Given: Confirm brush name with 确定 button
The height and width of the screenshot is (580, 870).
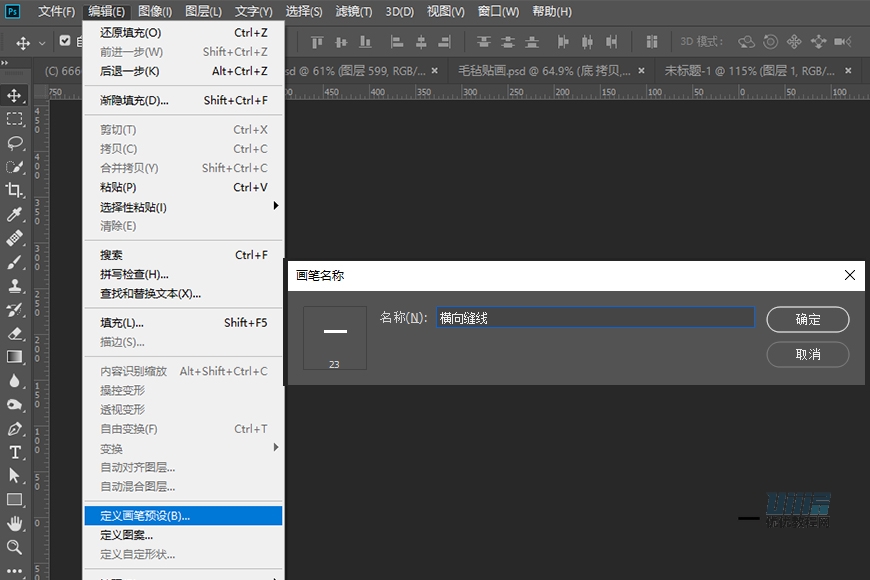Looking at the screenshot, I should pyautogui.click(x=807, y=320).
